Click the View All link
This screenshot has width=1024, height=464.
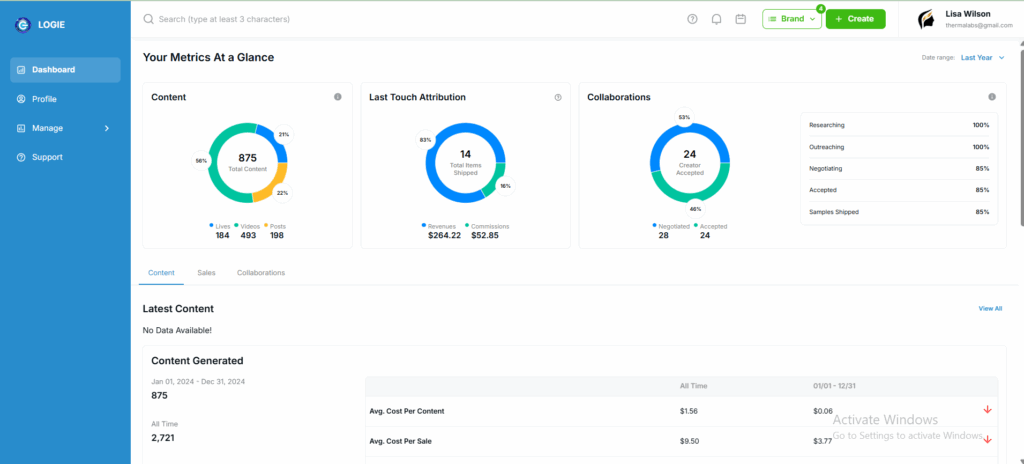coord(989,309)
